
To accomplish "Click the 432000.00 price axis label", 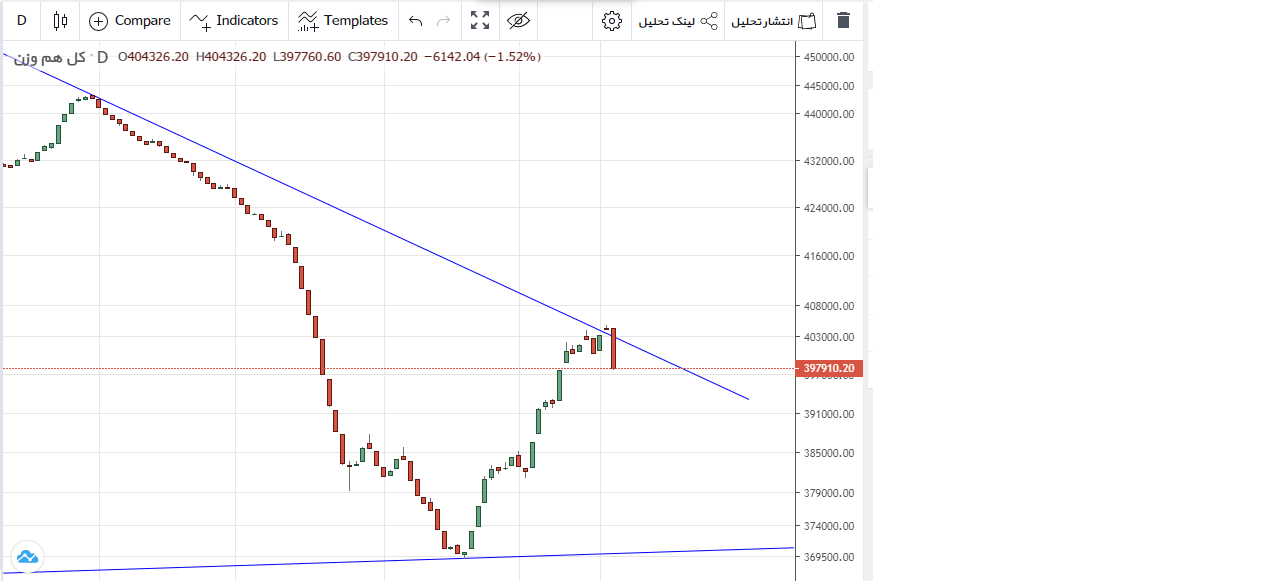I will 829,161.
